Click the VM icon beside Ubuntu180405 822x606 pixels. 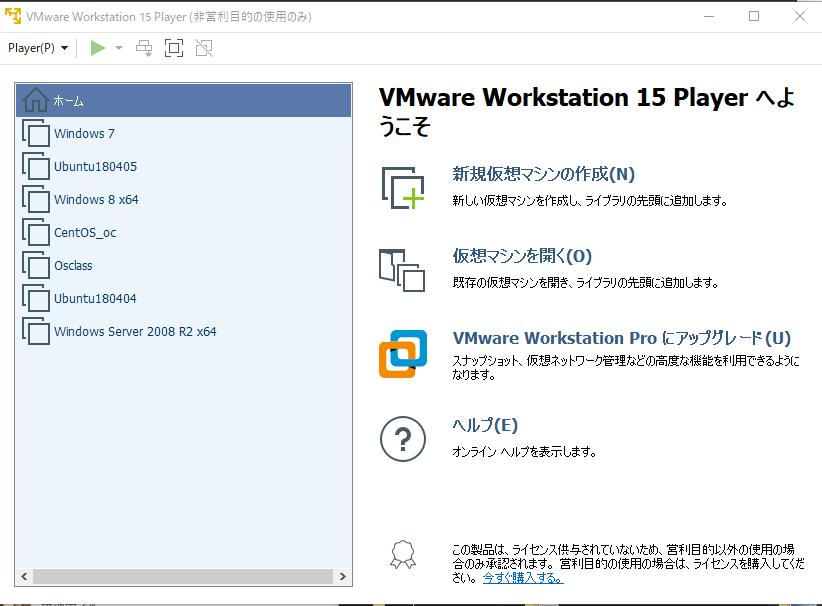(x=36, y=166)
